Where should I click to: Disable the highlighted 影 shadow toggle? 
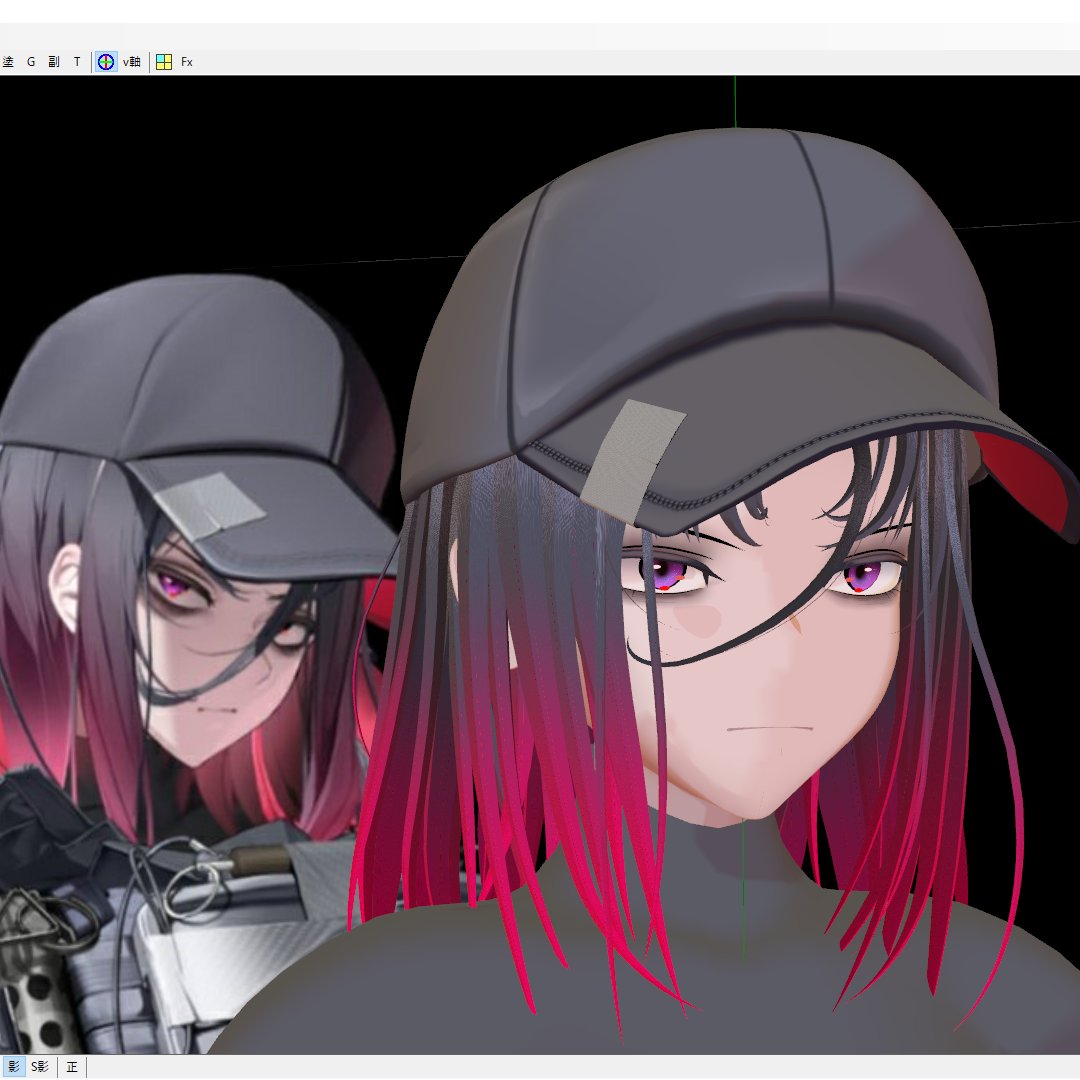coord(13,1066)
